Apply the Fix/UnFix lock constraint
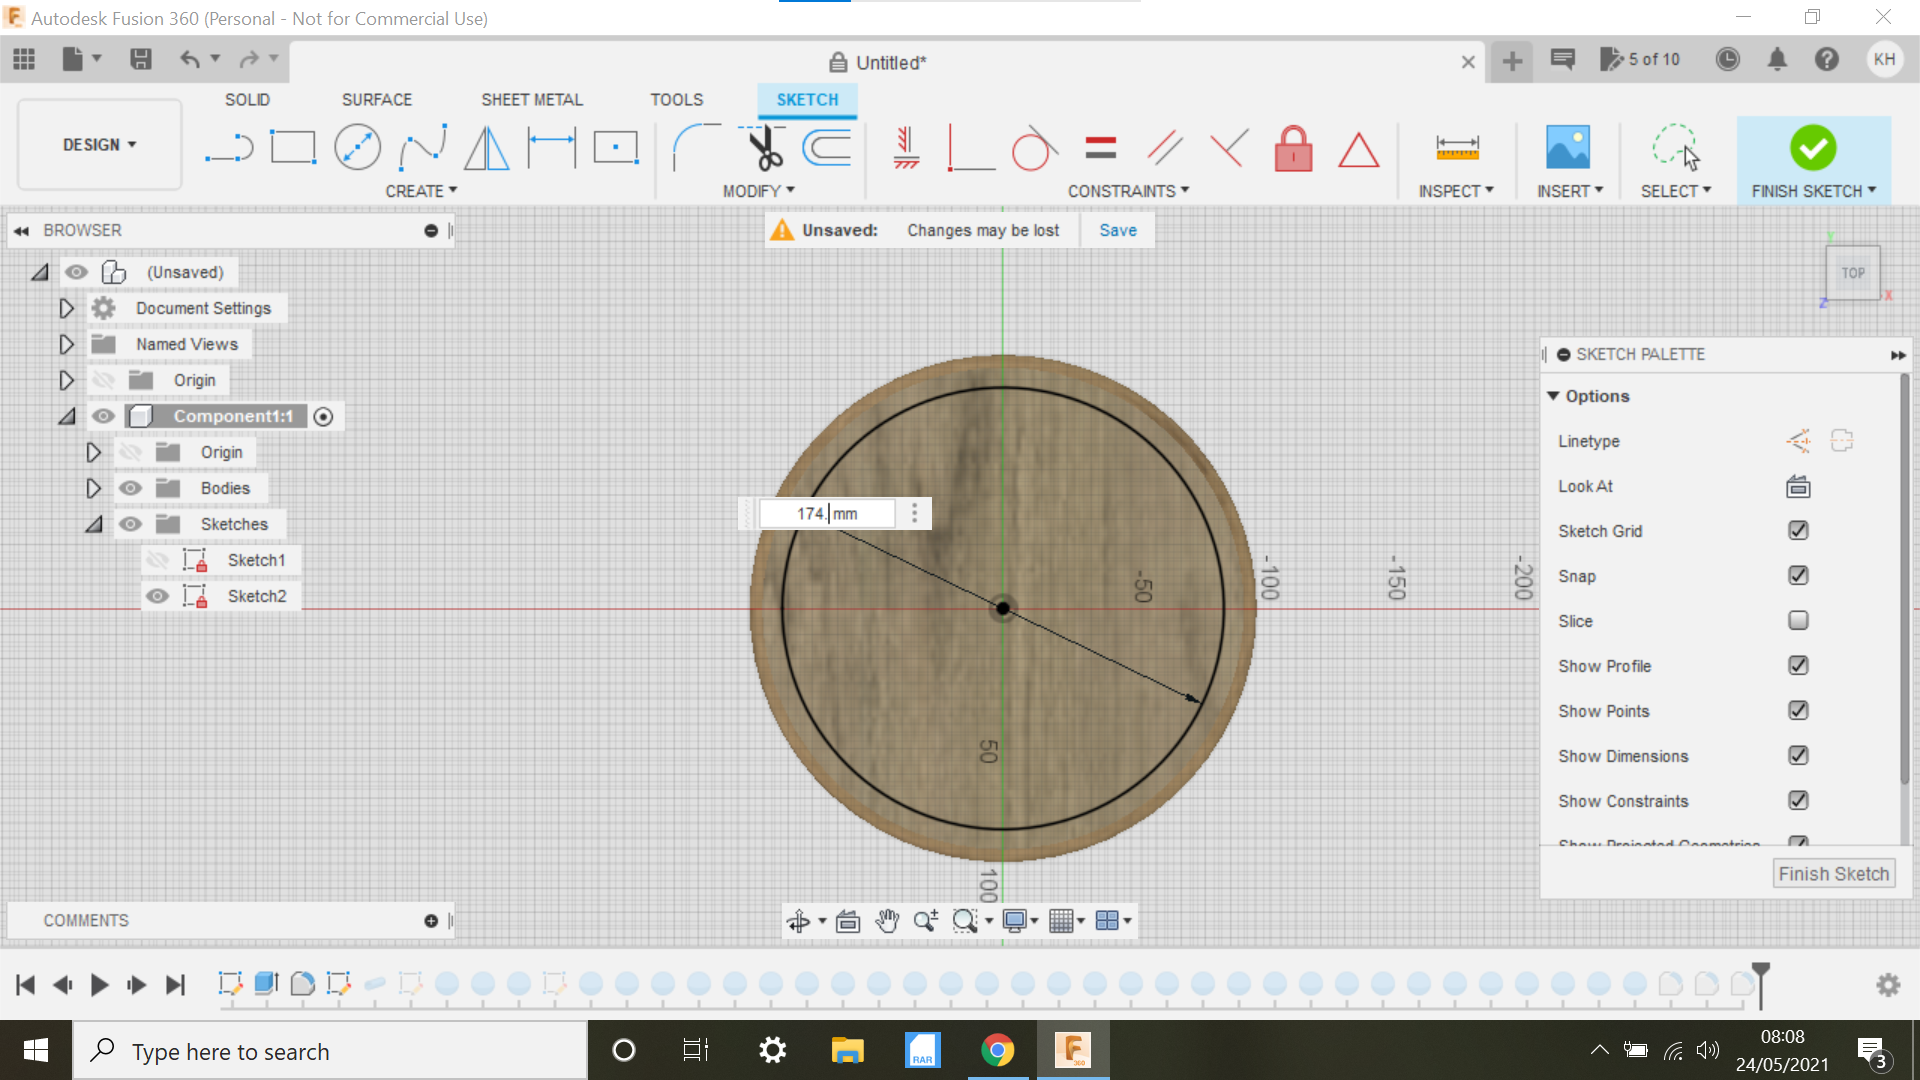 (1293, 148)
